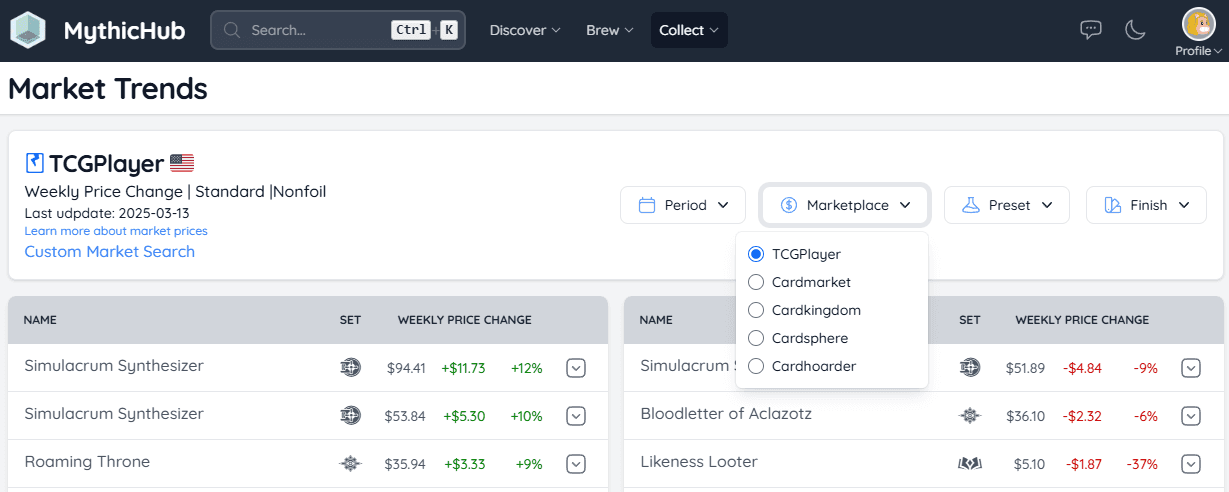Expand the $51.89 losers row
This screenshot has height=492, width=1229.
click(x=1190, y=368)
